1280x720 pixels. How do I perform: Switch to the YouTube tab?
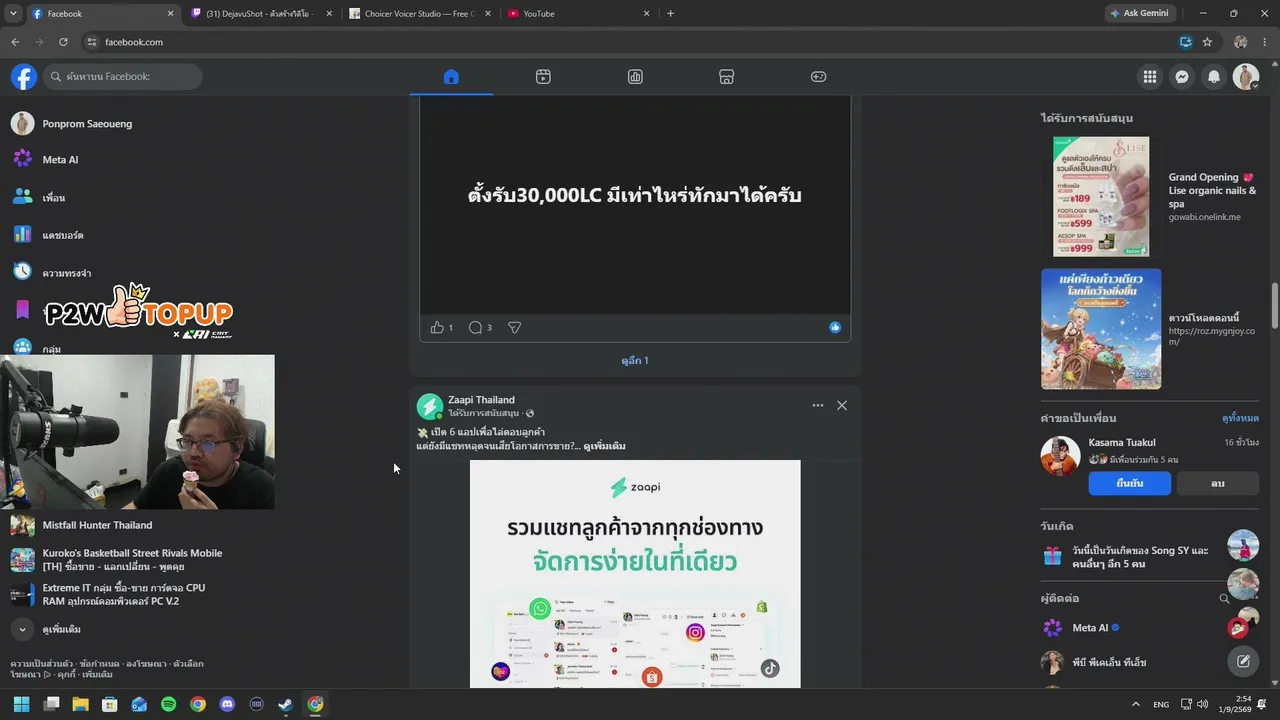(578, 14)
